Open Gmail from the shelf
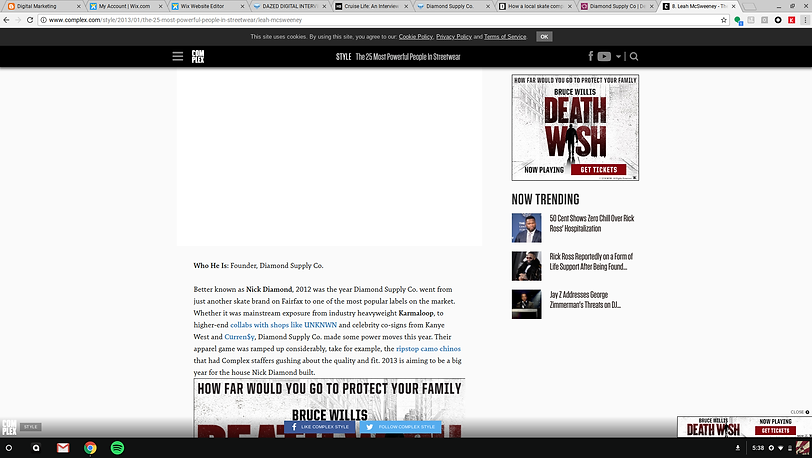Image resolution: width=812 pixels, height=458 pixels. (63, 448)
